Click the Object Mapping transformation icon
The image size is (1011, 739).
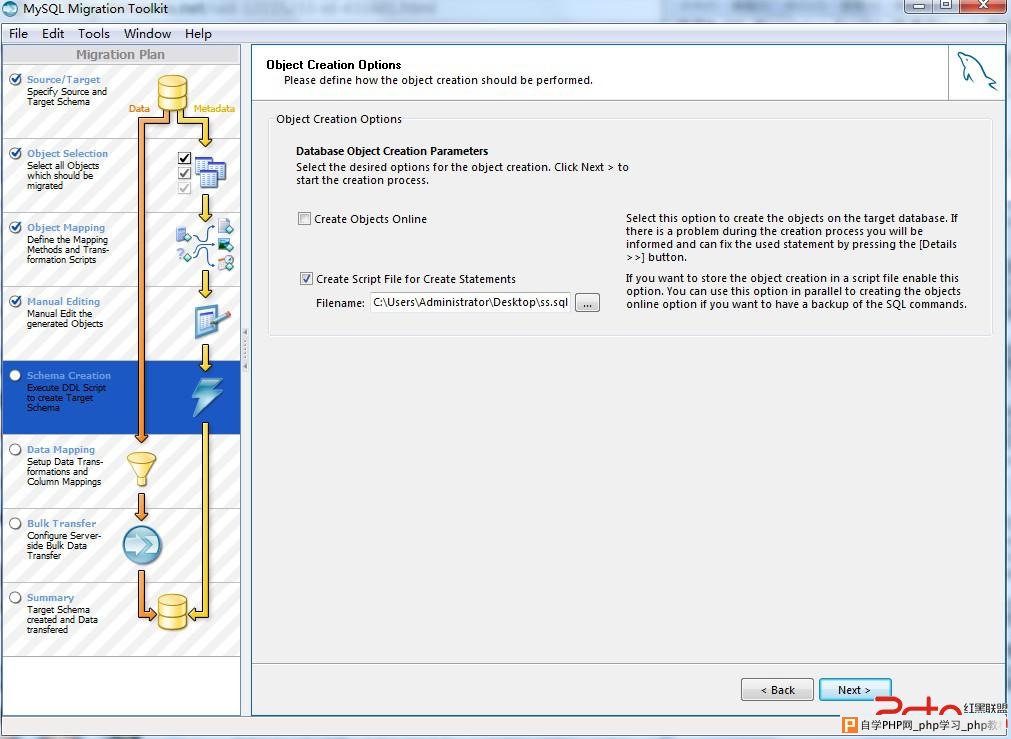(x=205, y=245)
